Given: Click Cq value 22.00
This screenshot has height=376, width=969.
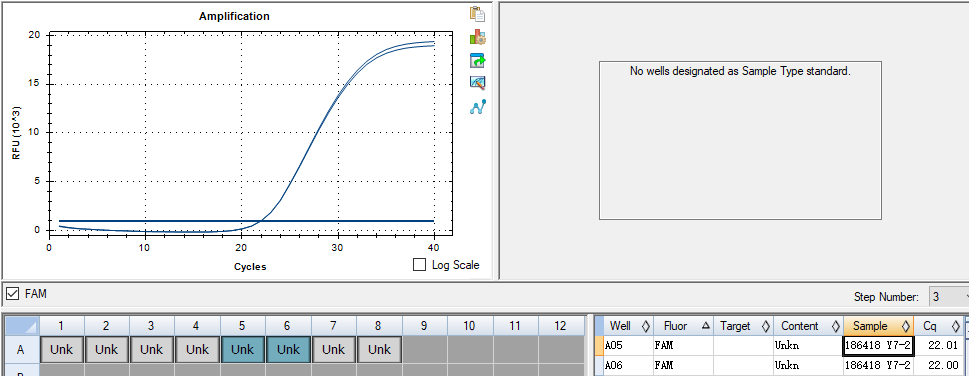Looking at the screenshot, I should pyautogui.click(x=938, y=365).
